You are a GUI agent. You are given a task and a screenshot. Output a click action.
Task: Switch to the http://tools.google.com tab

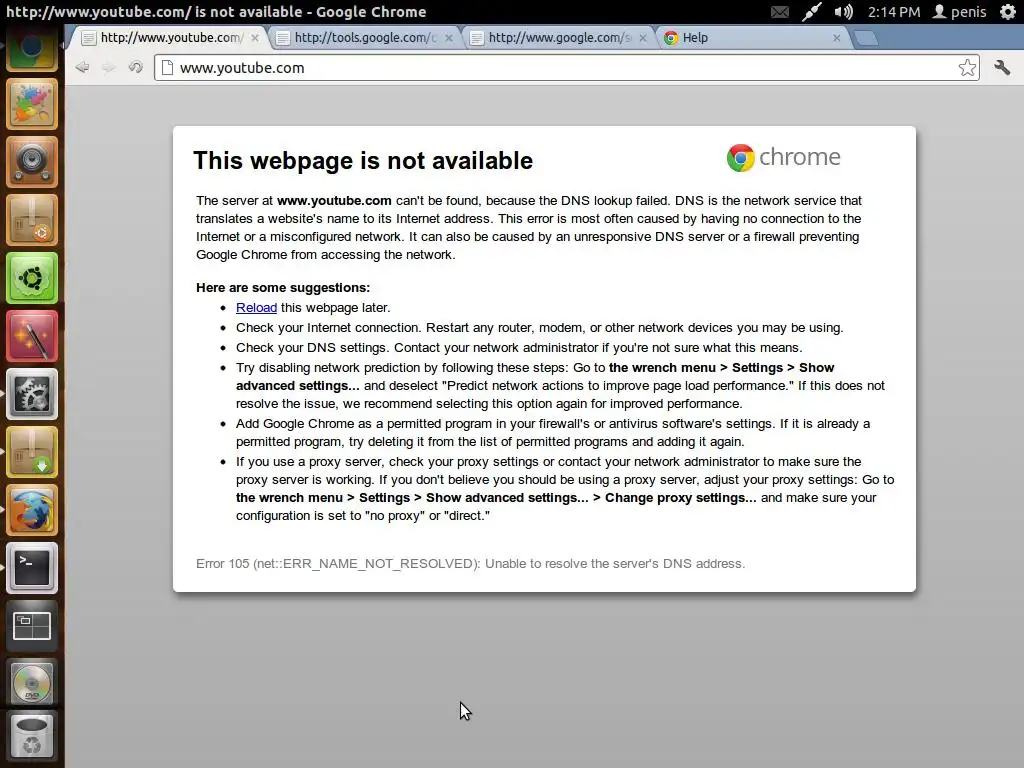coord(363,38)
